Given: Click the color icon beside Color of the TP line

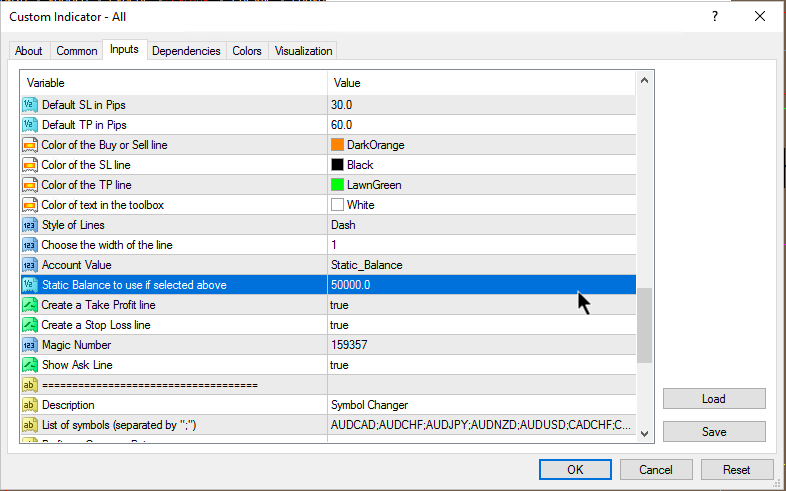Looking at the screenshot, I should coord(30,185).
